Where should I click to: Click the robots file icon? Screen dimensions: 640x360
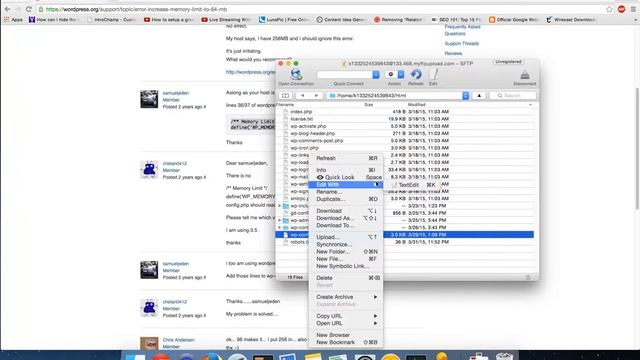[286, 242]
